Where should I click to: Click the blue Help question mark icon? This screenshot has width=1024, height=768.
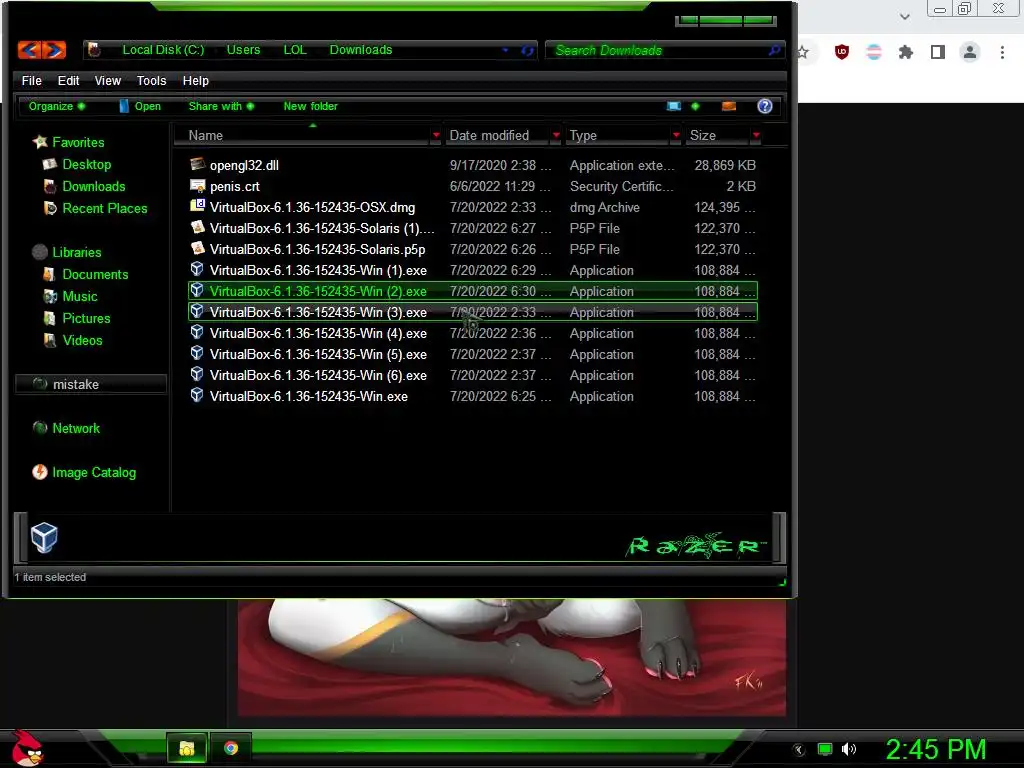click(x=765, y=106)
